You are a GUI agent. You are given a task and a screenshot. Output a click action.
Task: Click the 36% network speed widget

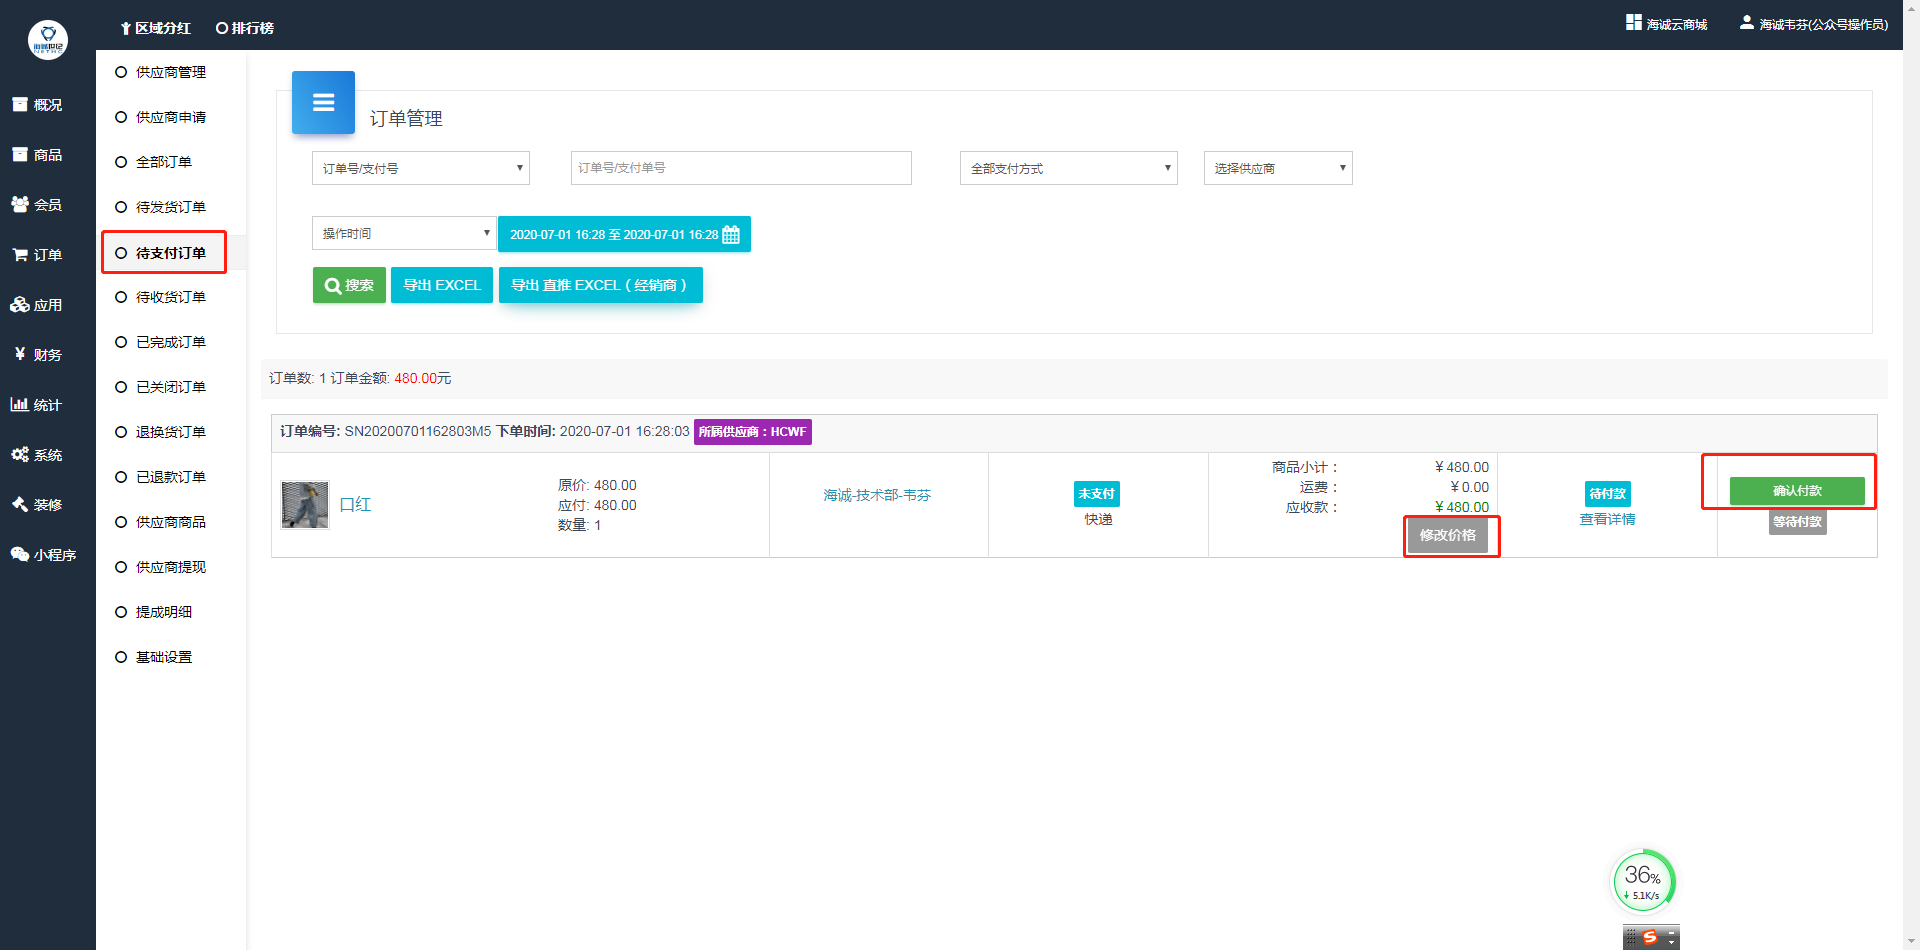pos(1643,881)
